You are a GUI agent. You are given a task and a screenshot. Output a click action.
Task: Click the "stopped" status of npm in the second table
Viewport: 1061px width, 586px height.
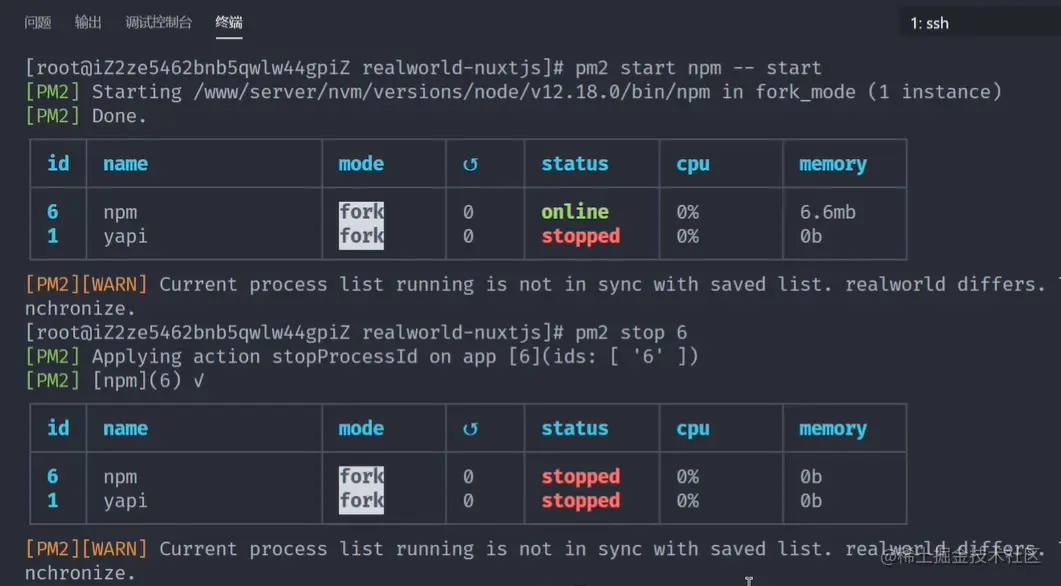(x=580, y=477)
